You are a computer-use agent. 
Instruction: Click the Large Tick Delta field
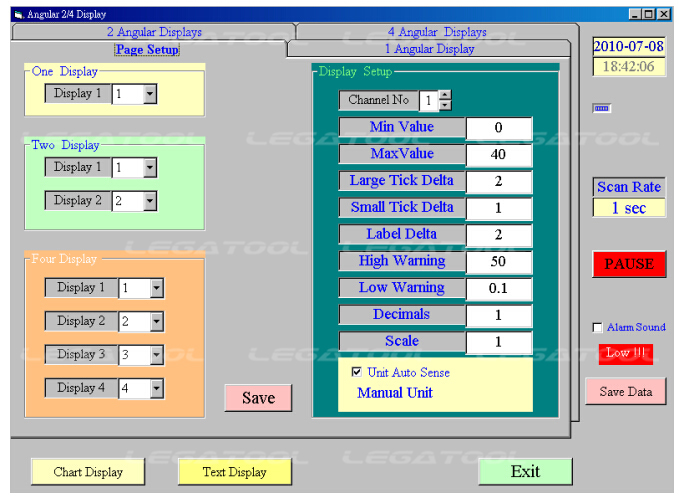click(x=498, y=181)
